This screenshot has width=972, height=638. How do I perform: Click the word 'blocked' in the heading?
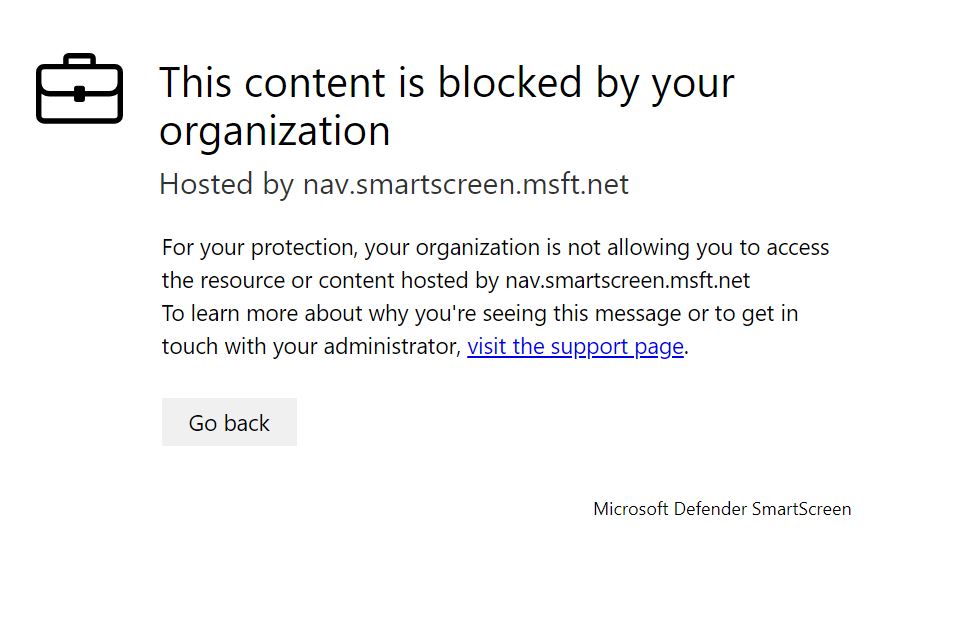point(510,82)
